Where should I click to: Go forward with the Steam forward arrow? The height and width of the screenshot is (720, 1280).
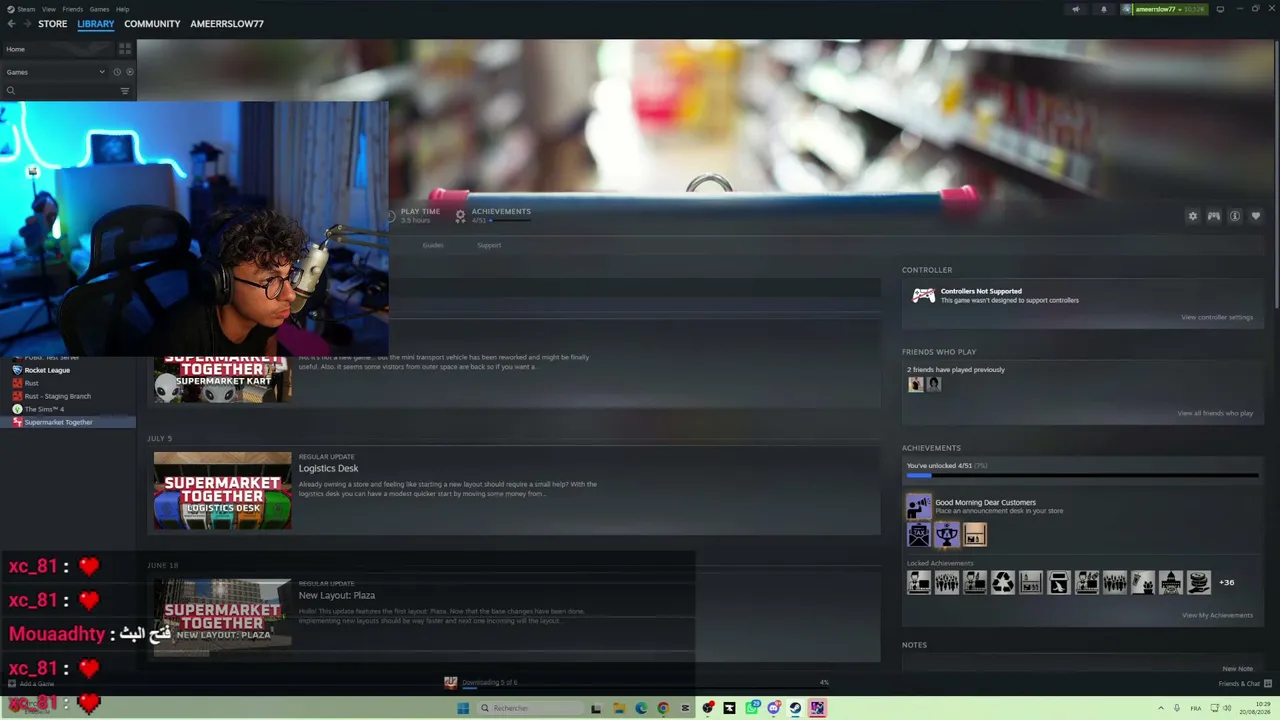[26, 24]
